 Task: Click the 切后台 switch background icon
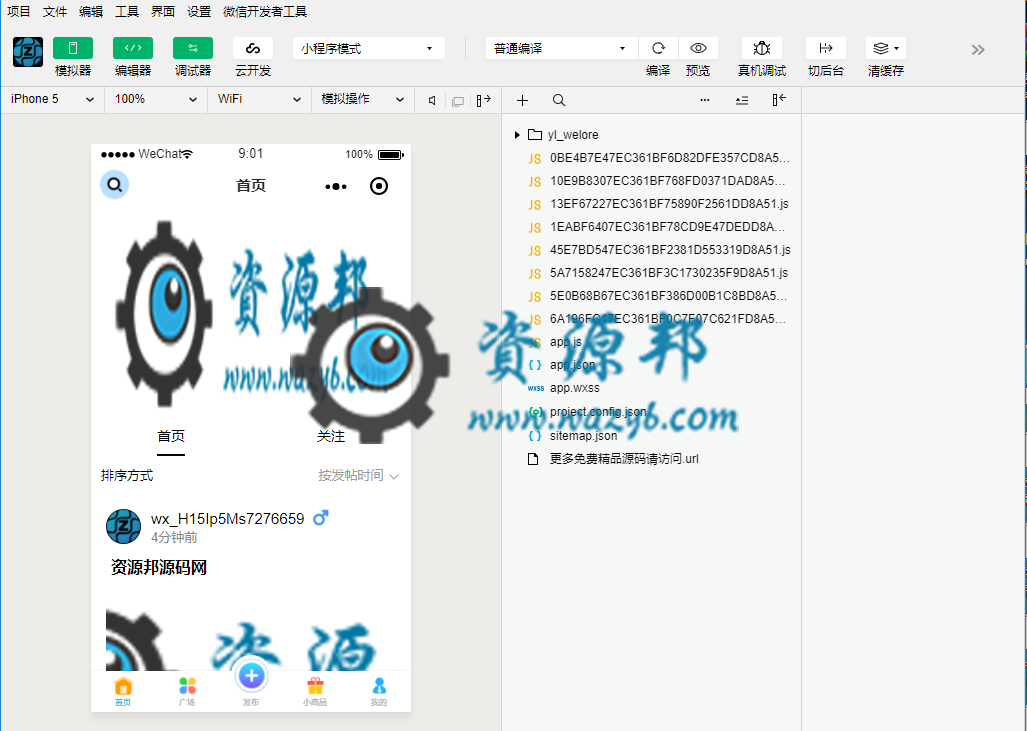click(x=826, y=48)
